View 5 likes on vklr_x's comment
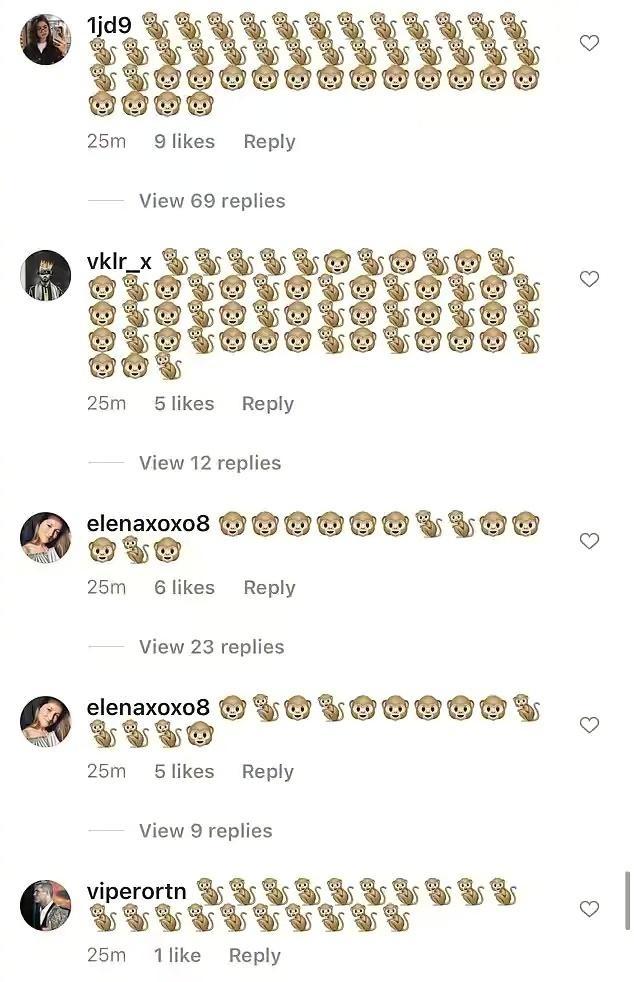Viewport: 634px width, 982px height. [184, 404]
